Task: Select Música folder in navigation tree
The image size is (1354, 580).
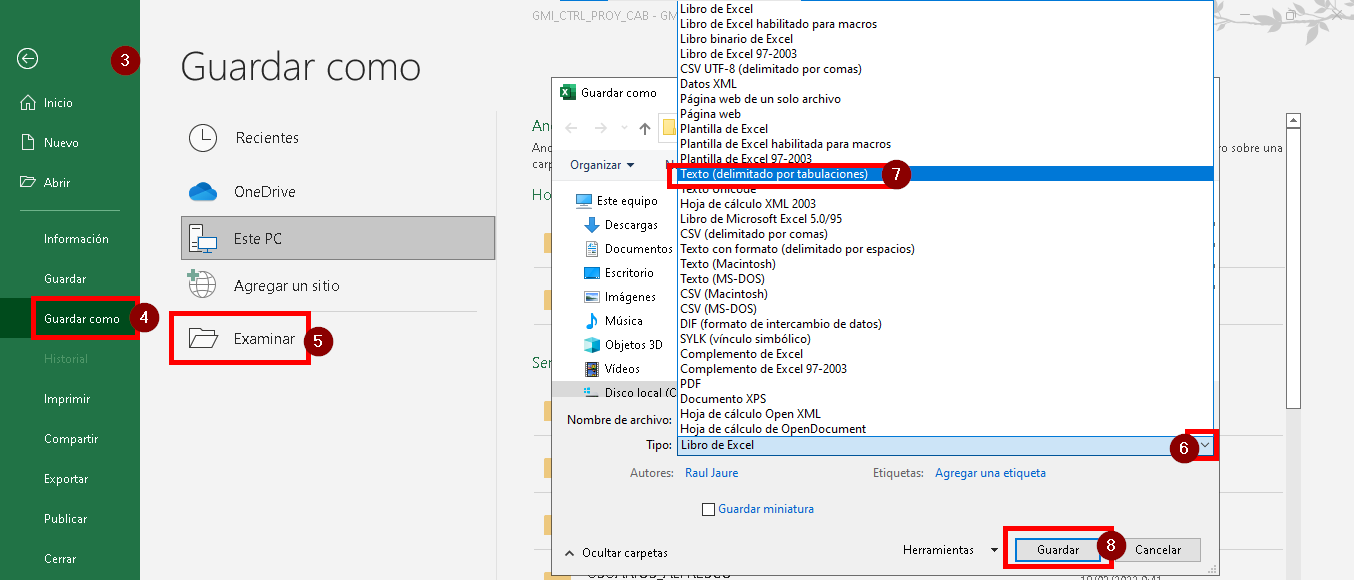Action: pos(614,321)
